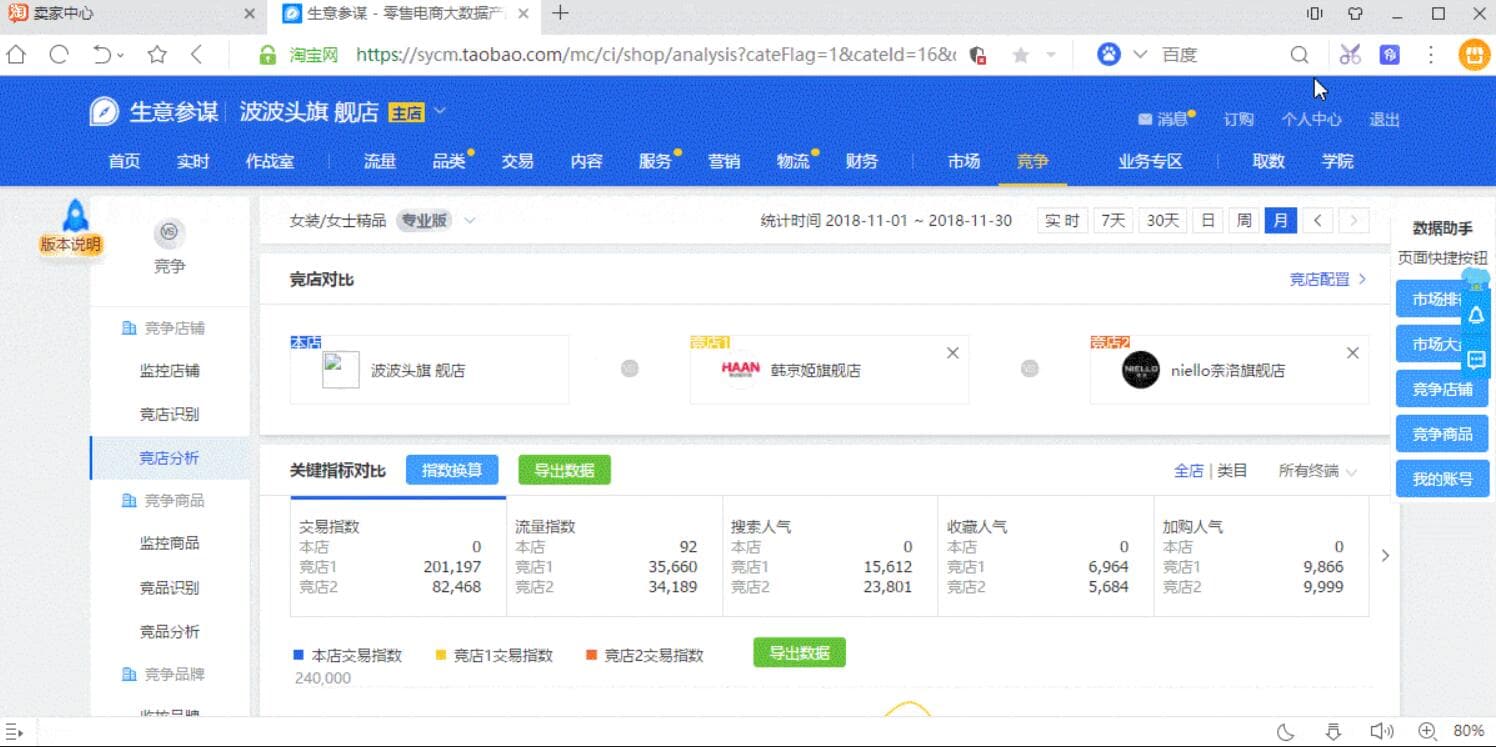
Task: Select the 流量指数 metric card
Action: pyautogui.click(x=614, y=556)
